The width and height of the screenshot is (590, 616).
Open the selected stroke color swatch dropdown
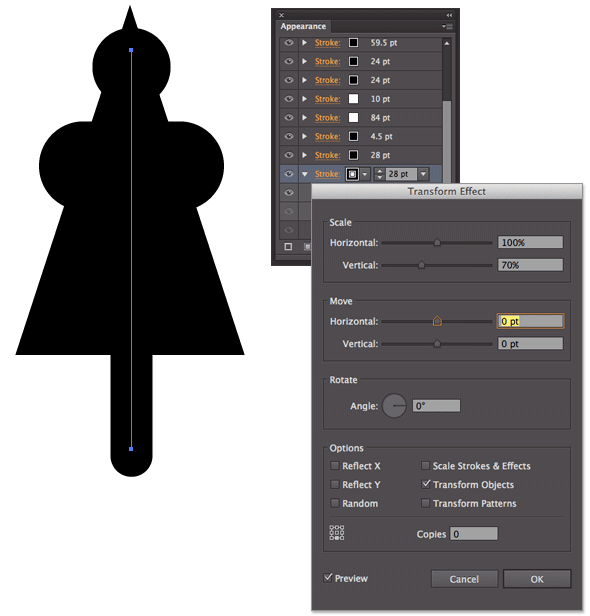[365, 174]
